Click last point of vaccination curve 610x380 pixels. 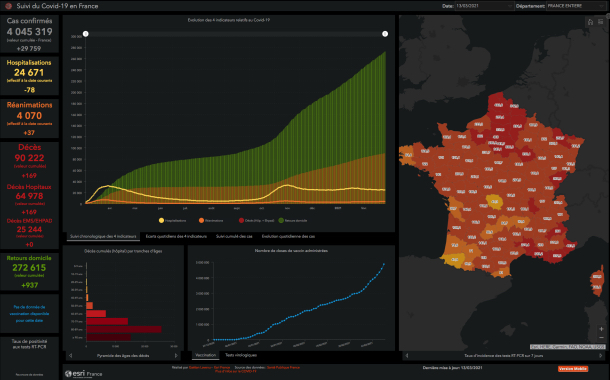pyautogui.click(x=384, y=264)
